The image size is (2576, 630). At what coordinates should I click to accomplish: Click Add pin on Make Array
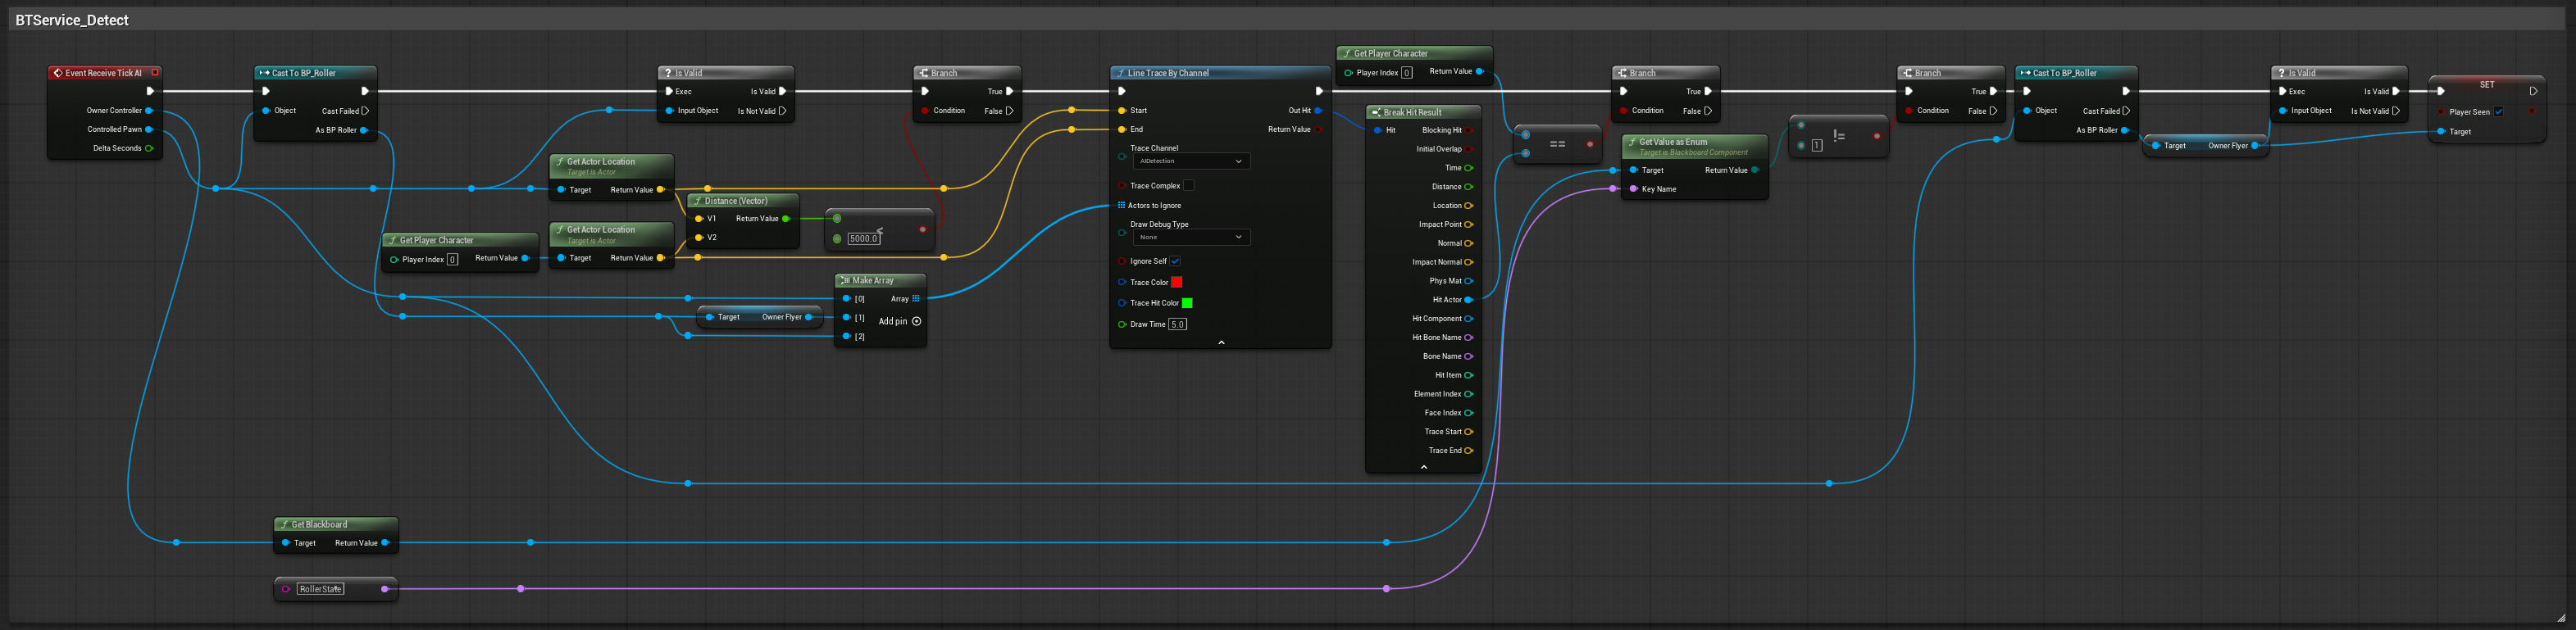tap(900, 321)
